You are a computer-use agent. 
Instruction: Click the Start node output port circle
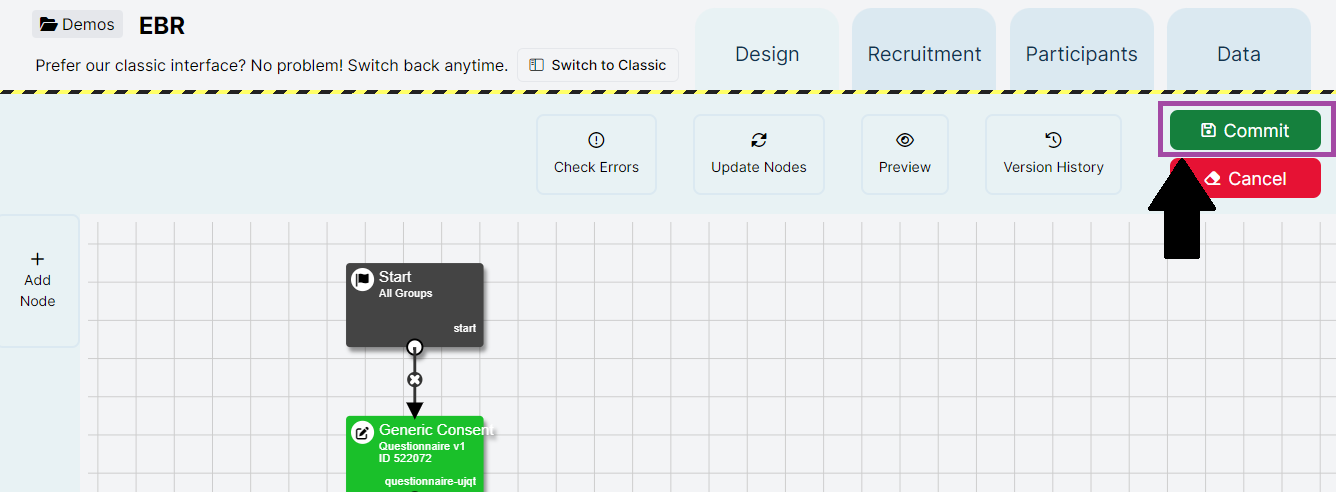(x=415, y=347)
